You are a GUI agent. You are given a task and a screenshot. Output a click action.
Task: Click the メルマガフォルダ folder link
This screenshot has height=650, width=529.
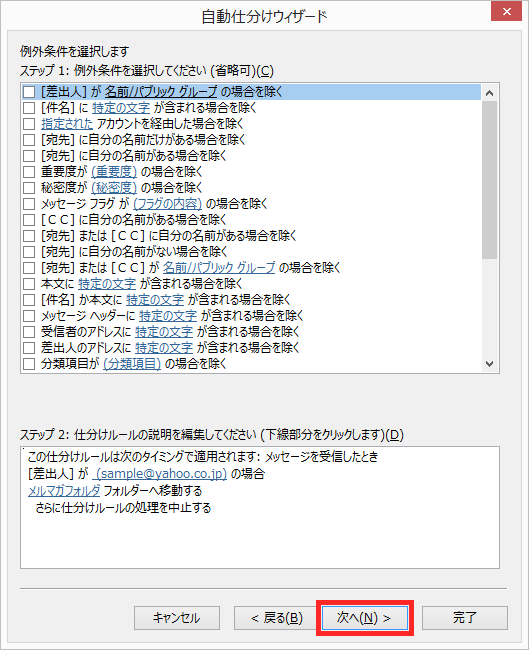point(64,491)
